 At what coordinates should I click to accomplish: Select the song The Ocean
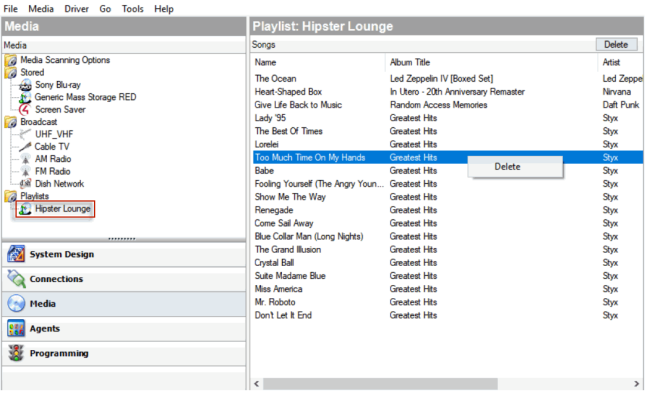pyautogui.click(x=275, y=79)
